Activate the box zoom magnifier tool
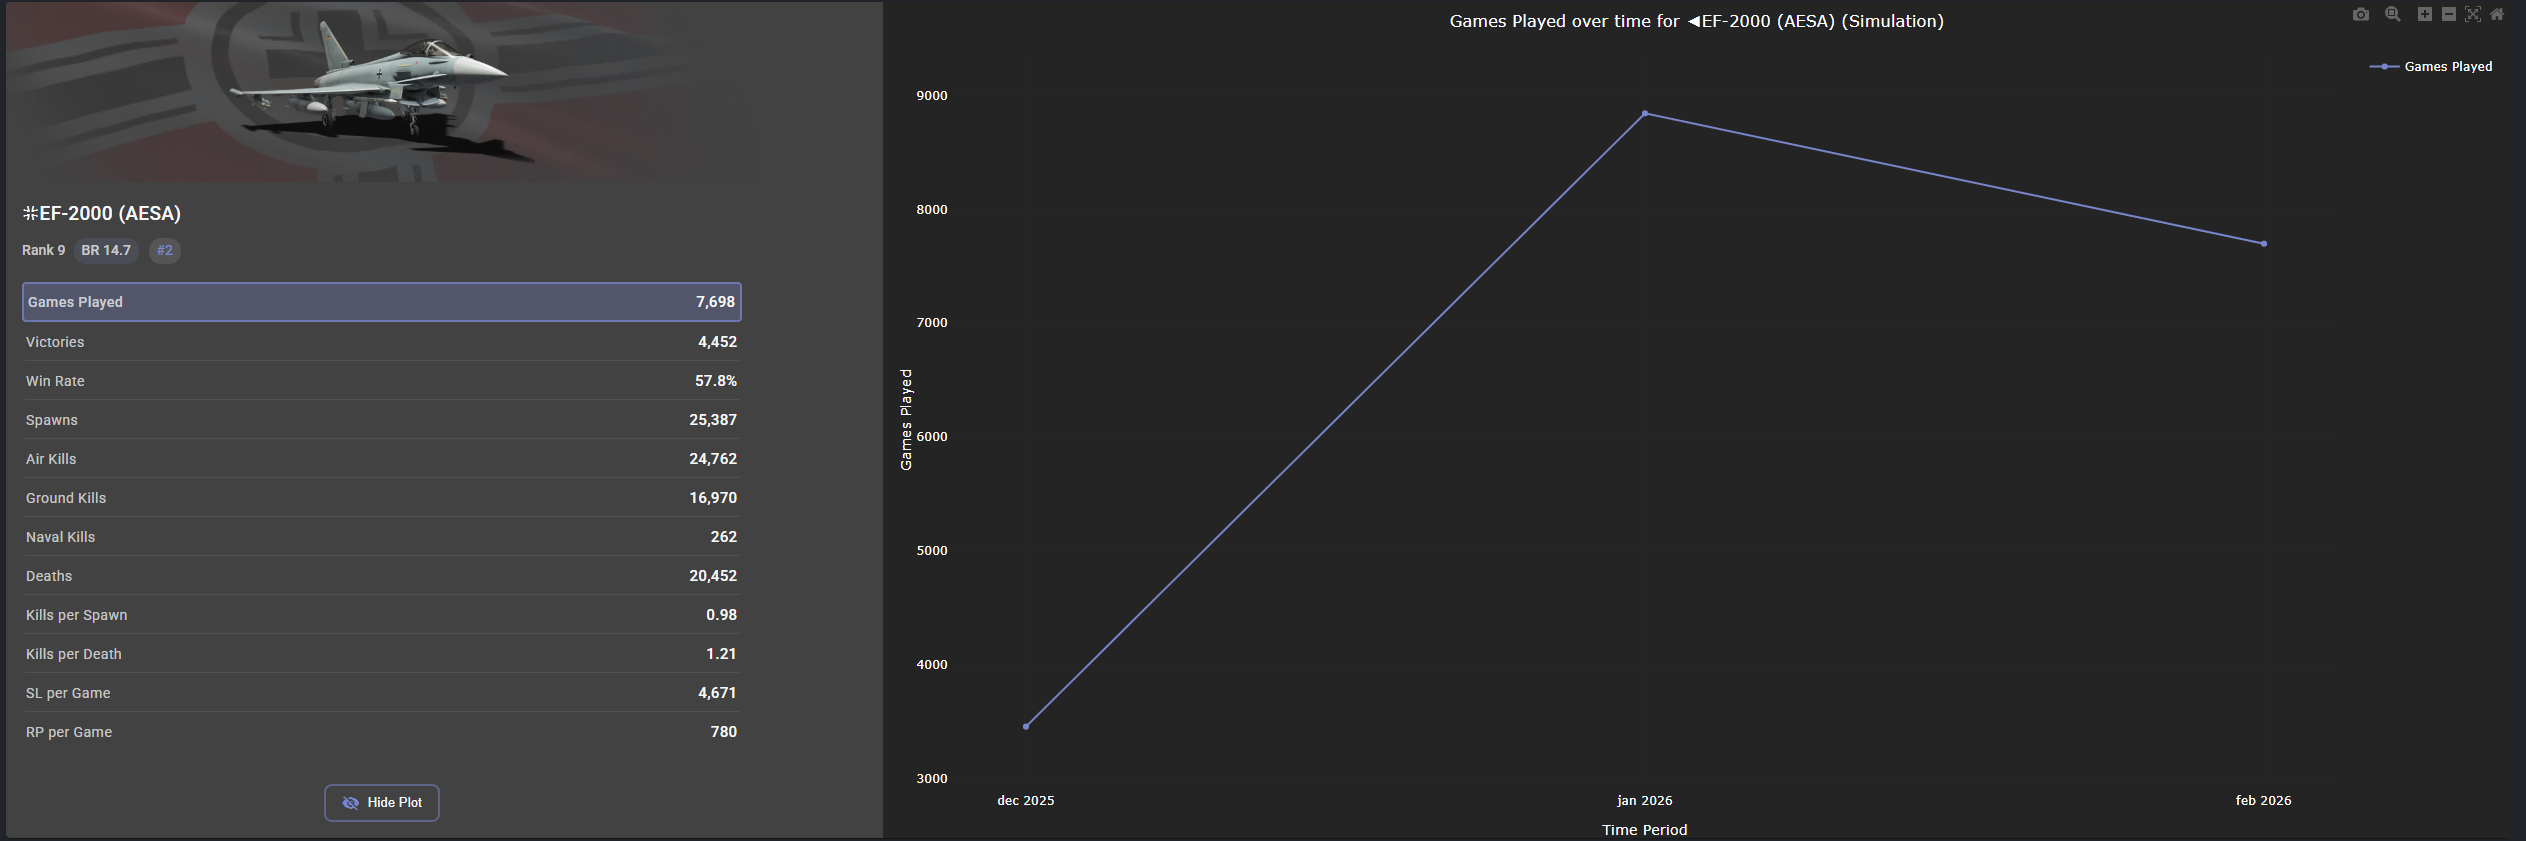2526x841 pixels. (2392, 14)
